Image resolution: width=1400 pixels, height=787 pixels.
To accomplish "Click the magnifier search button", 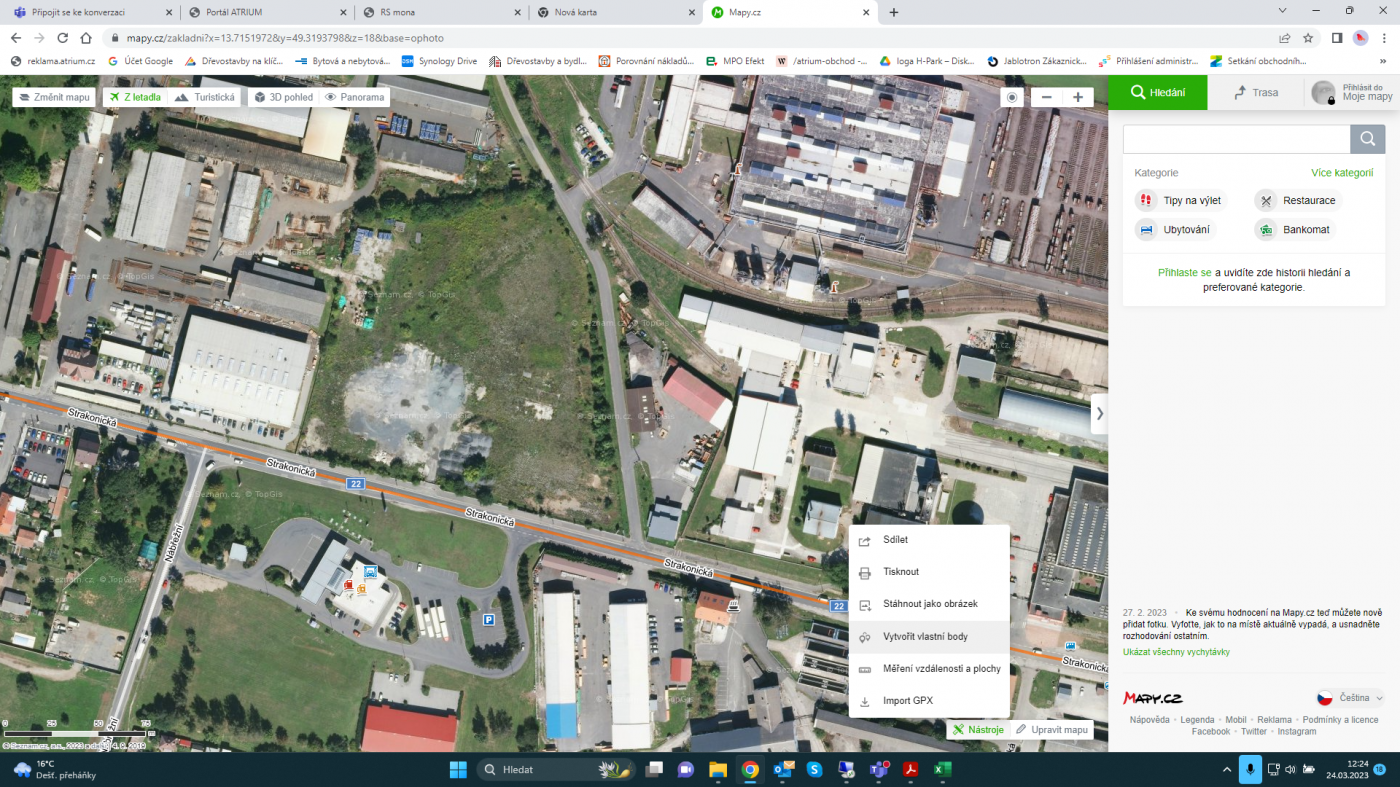I will [x=1367, y=139].
